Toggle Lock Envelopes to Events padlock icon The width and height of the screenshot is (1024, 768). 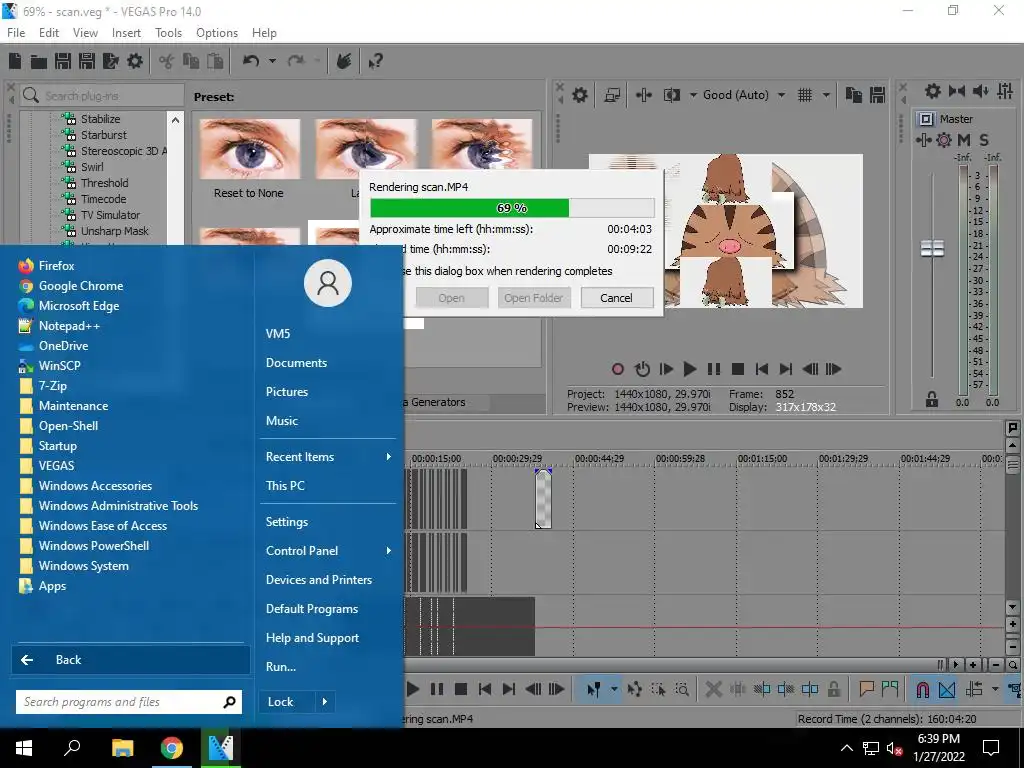(x=834, y=689)
